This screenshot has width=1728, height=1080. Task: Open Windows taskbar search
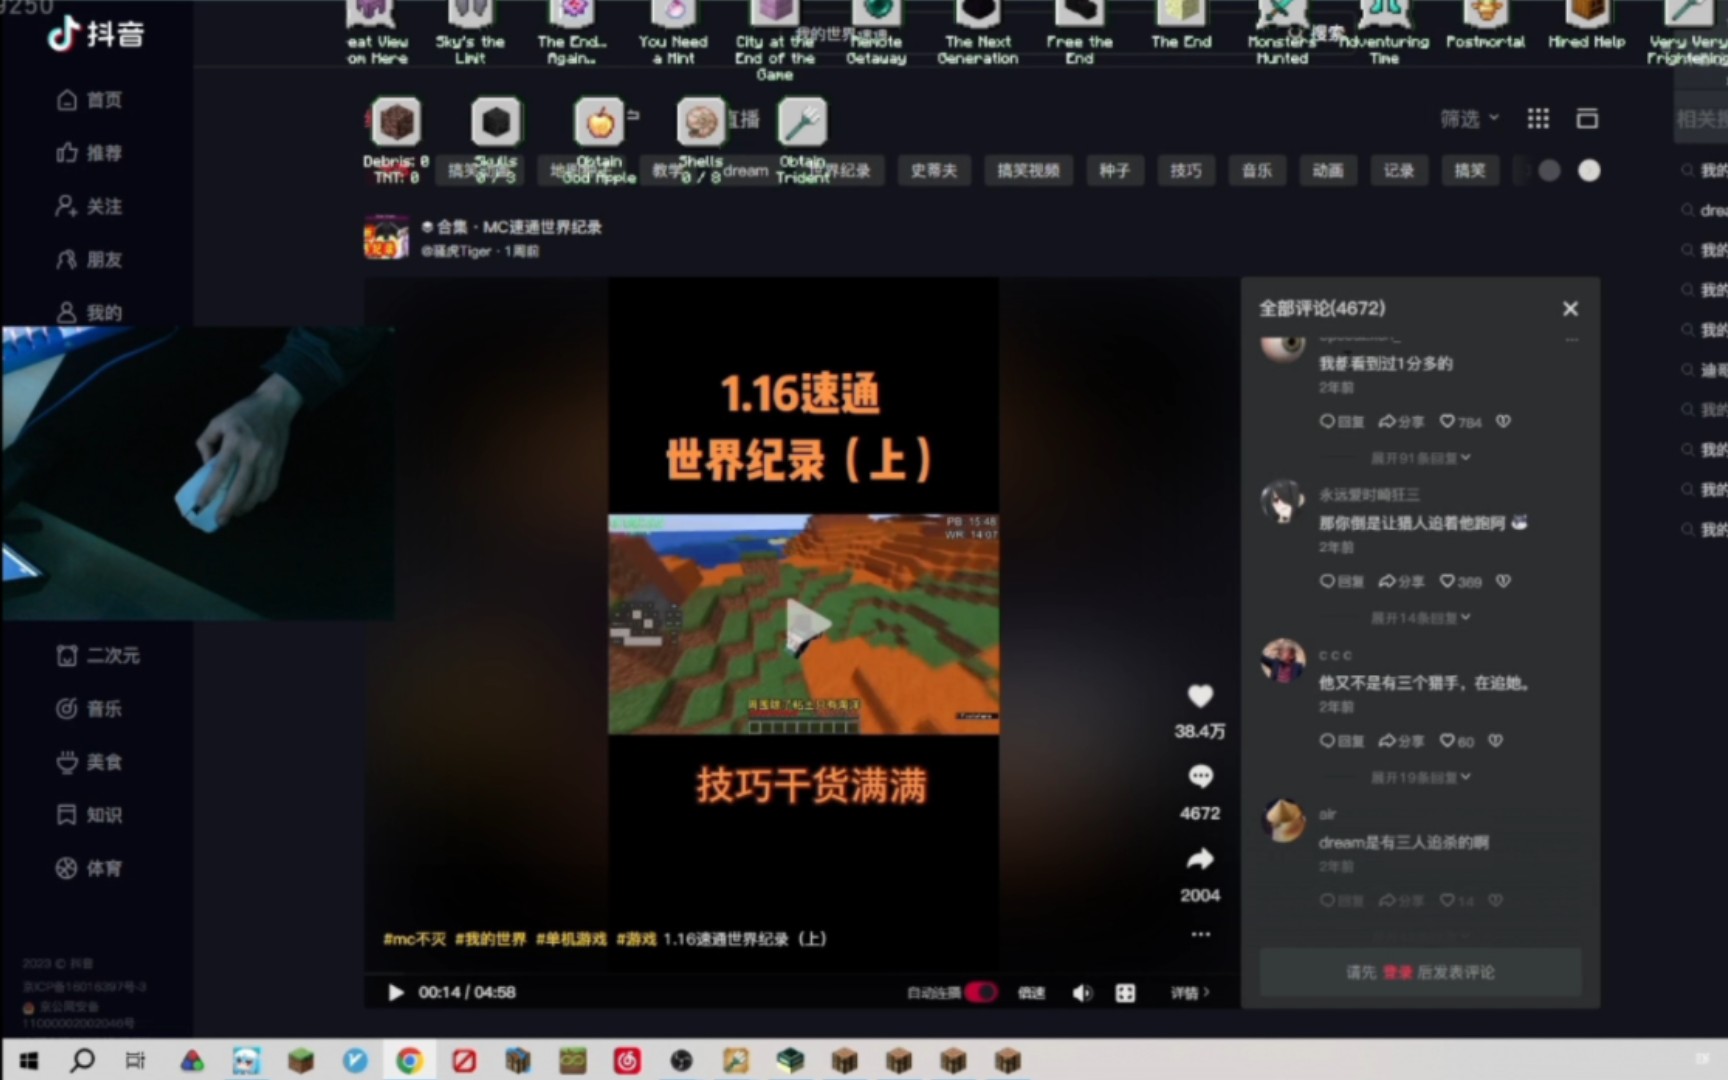click(x=82, y=1060)
